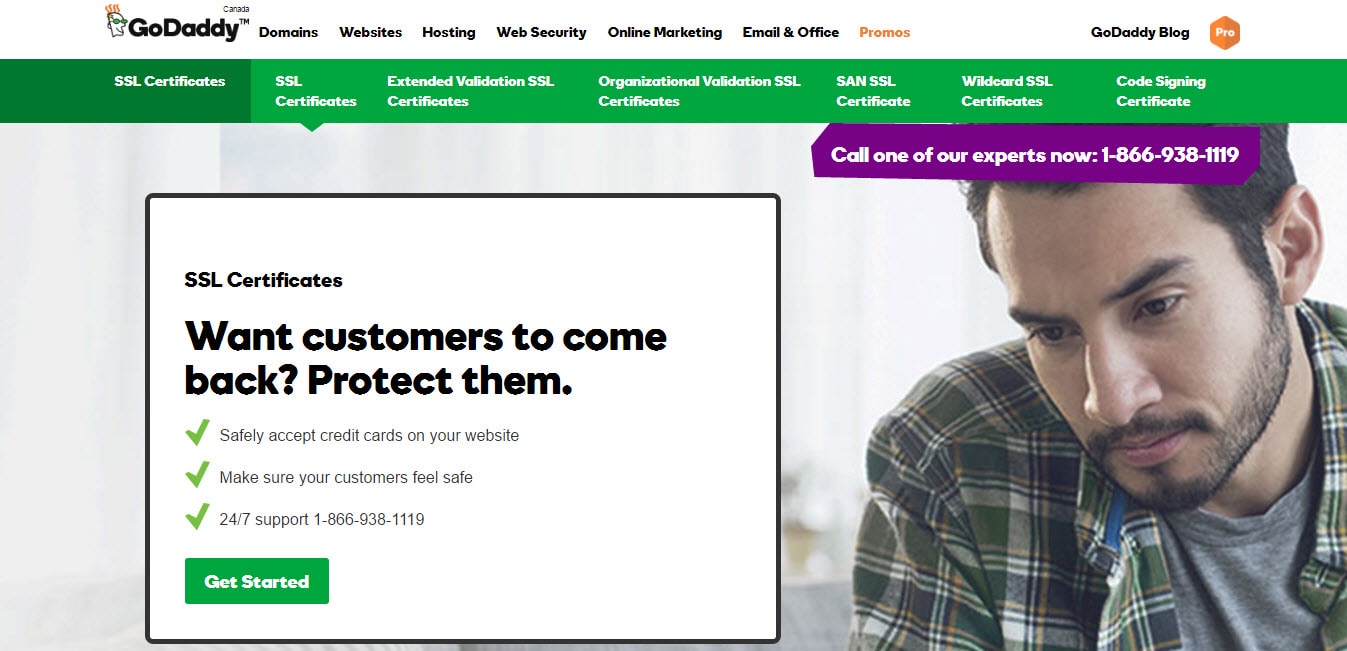1347x651 pixels.
Task: Switch to the SSL Certificates tab
Action: (x=315, y=90)
